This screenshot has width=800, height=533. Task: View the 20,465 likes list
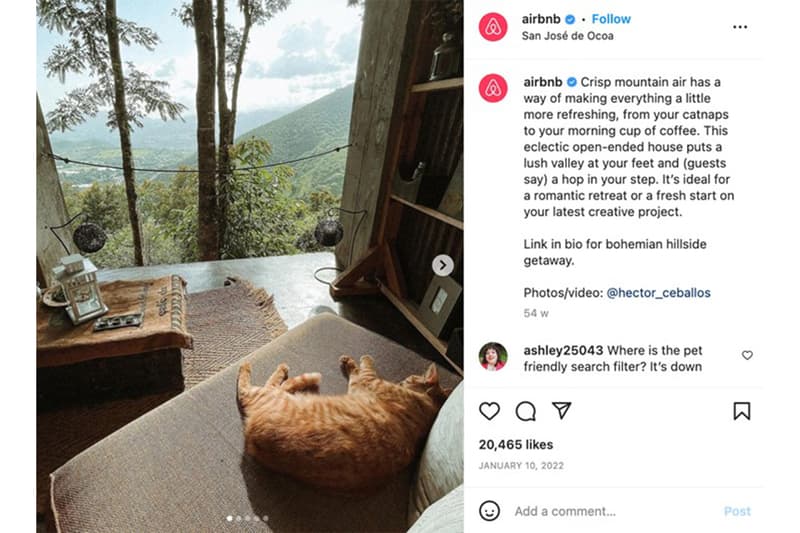(516, 444)
